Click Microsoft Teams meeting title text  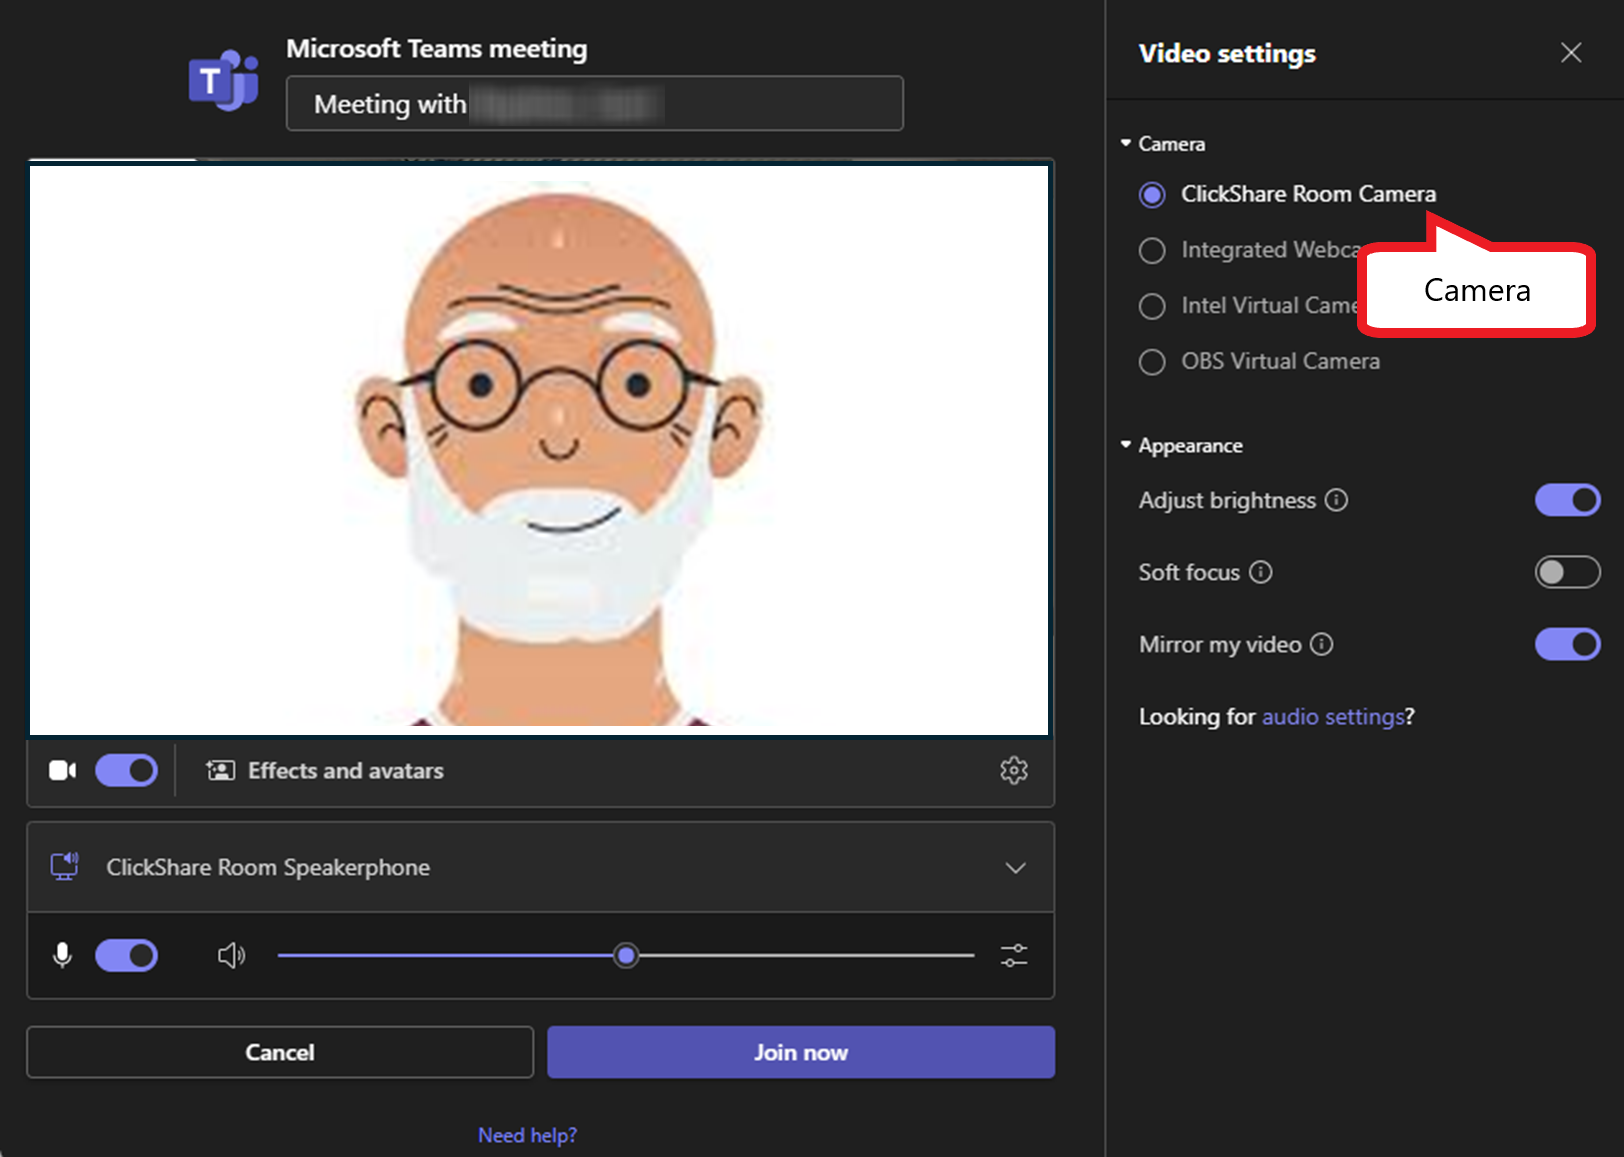437,49
